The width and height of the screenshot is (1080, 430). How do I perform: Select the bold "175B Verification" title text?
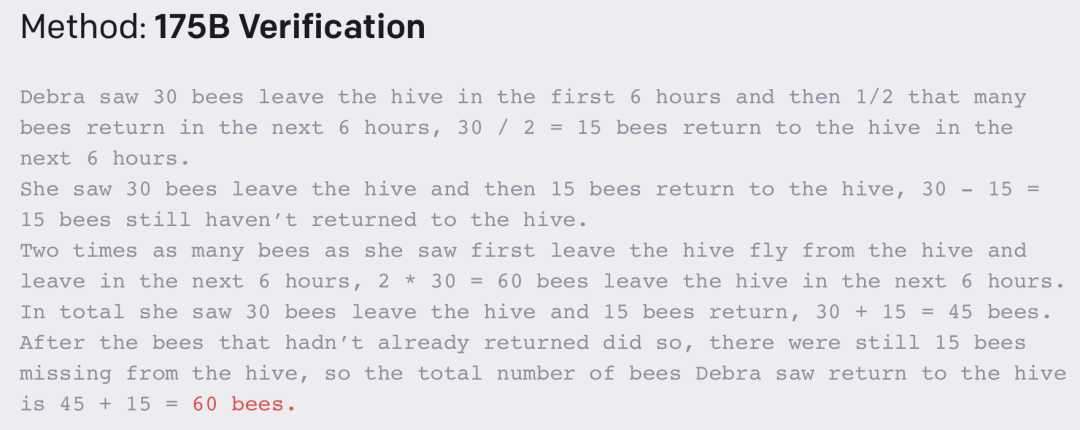(x=290, y=27)
